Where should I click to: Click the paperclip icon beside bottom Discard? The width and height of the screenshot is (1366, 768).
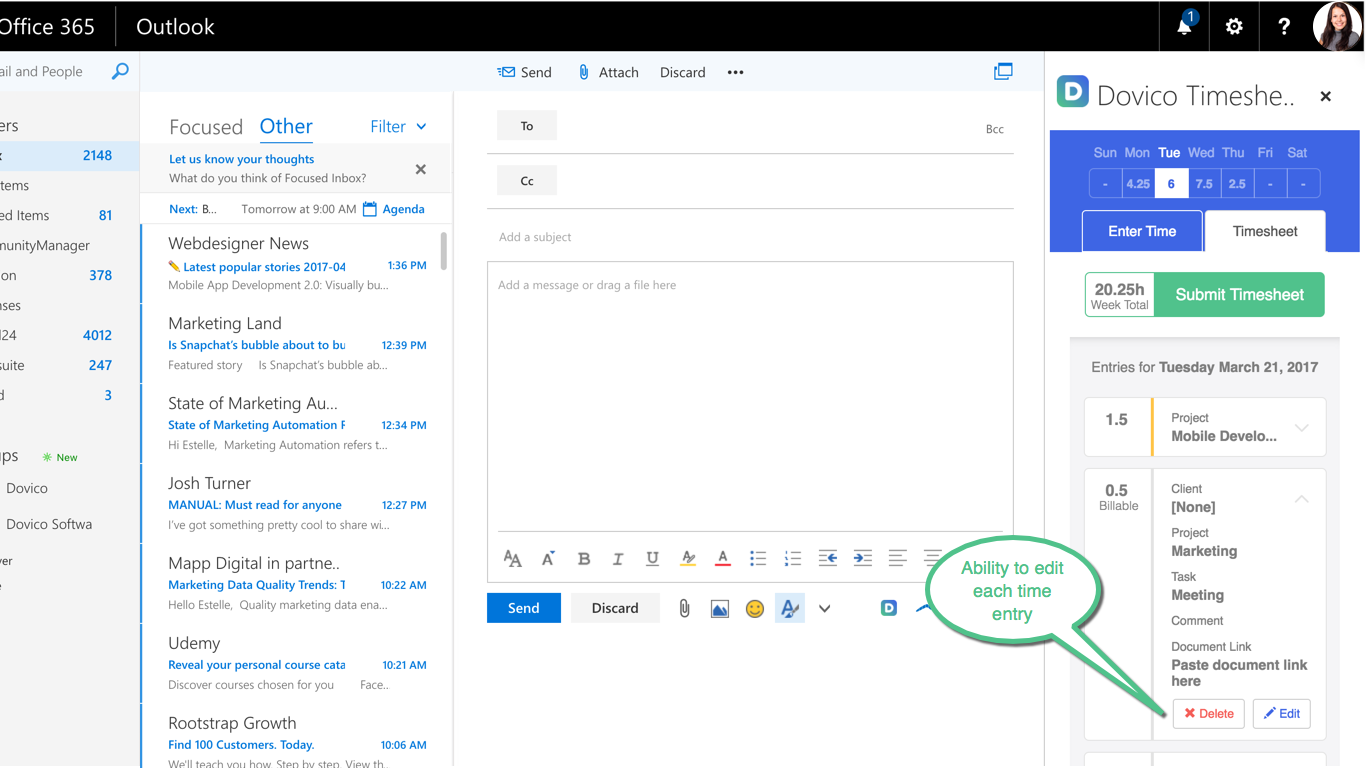click(x=684, y=608)
